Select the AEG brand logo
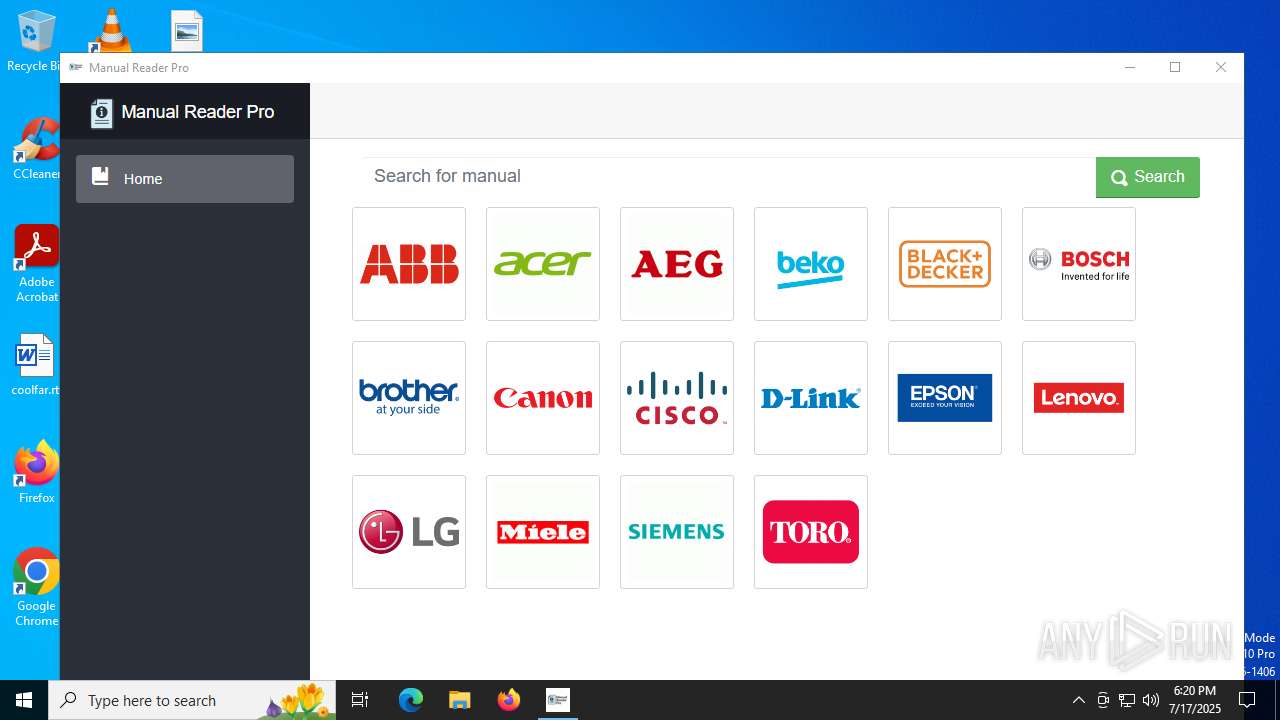 point(677,264)
